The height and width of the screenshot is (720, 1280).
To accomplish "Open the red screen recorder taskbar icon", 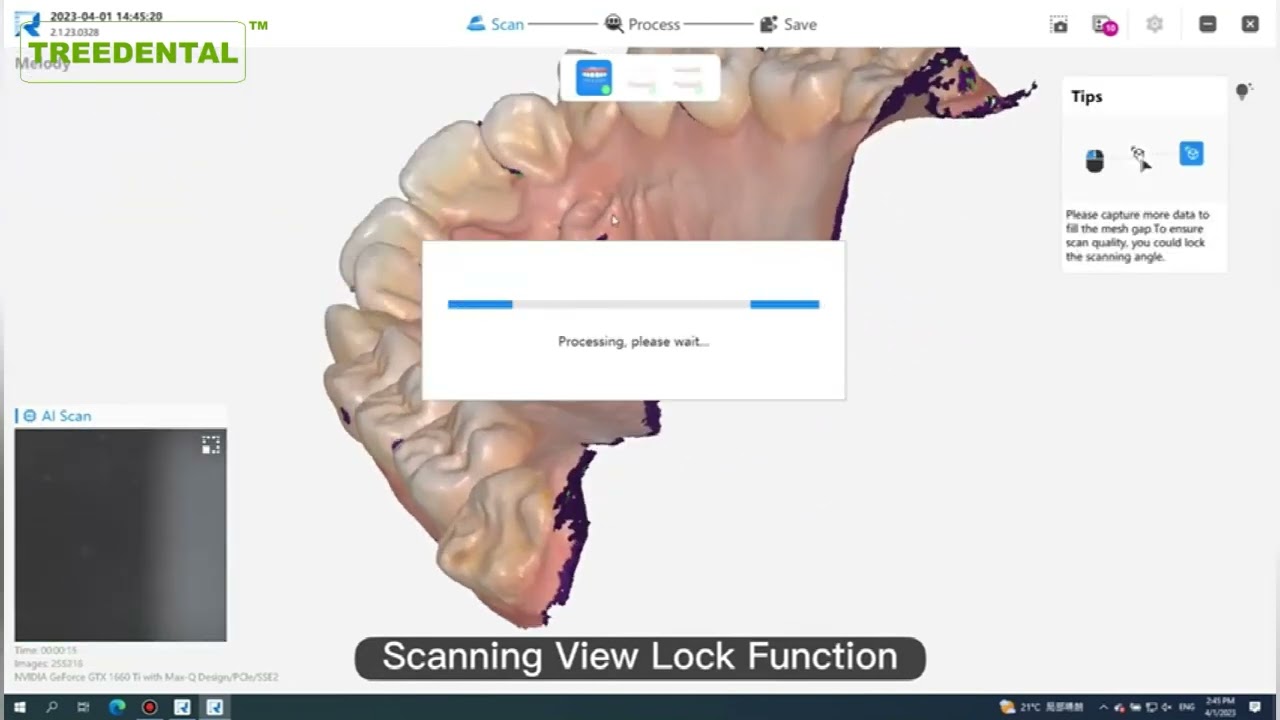I will [x=149, y=707].
